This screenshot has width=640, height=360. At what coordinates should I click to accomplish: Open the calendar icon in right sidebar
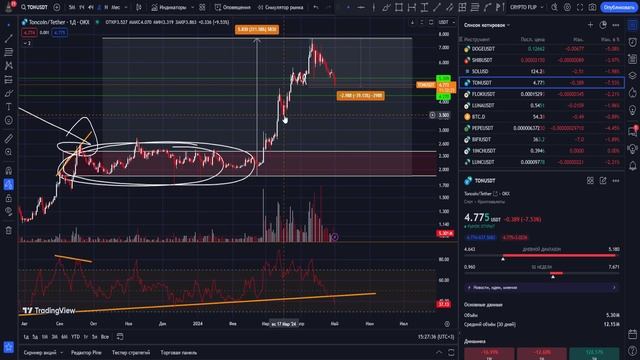pyautogui.click(x=633, y=334)
